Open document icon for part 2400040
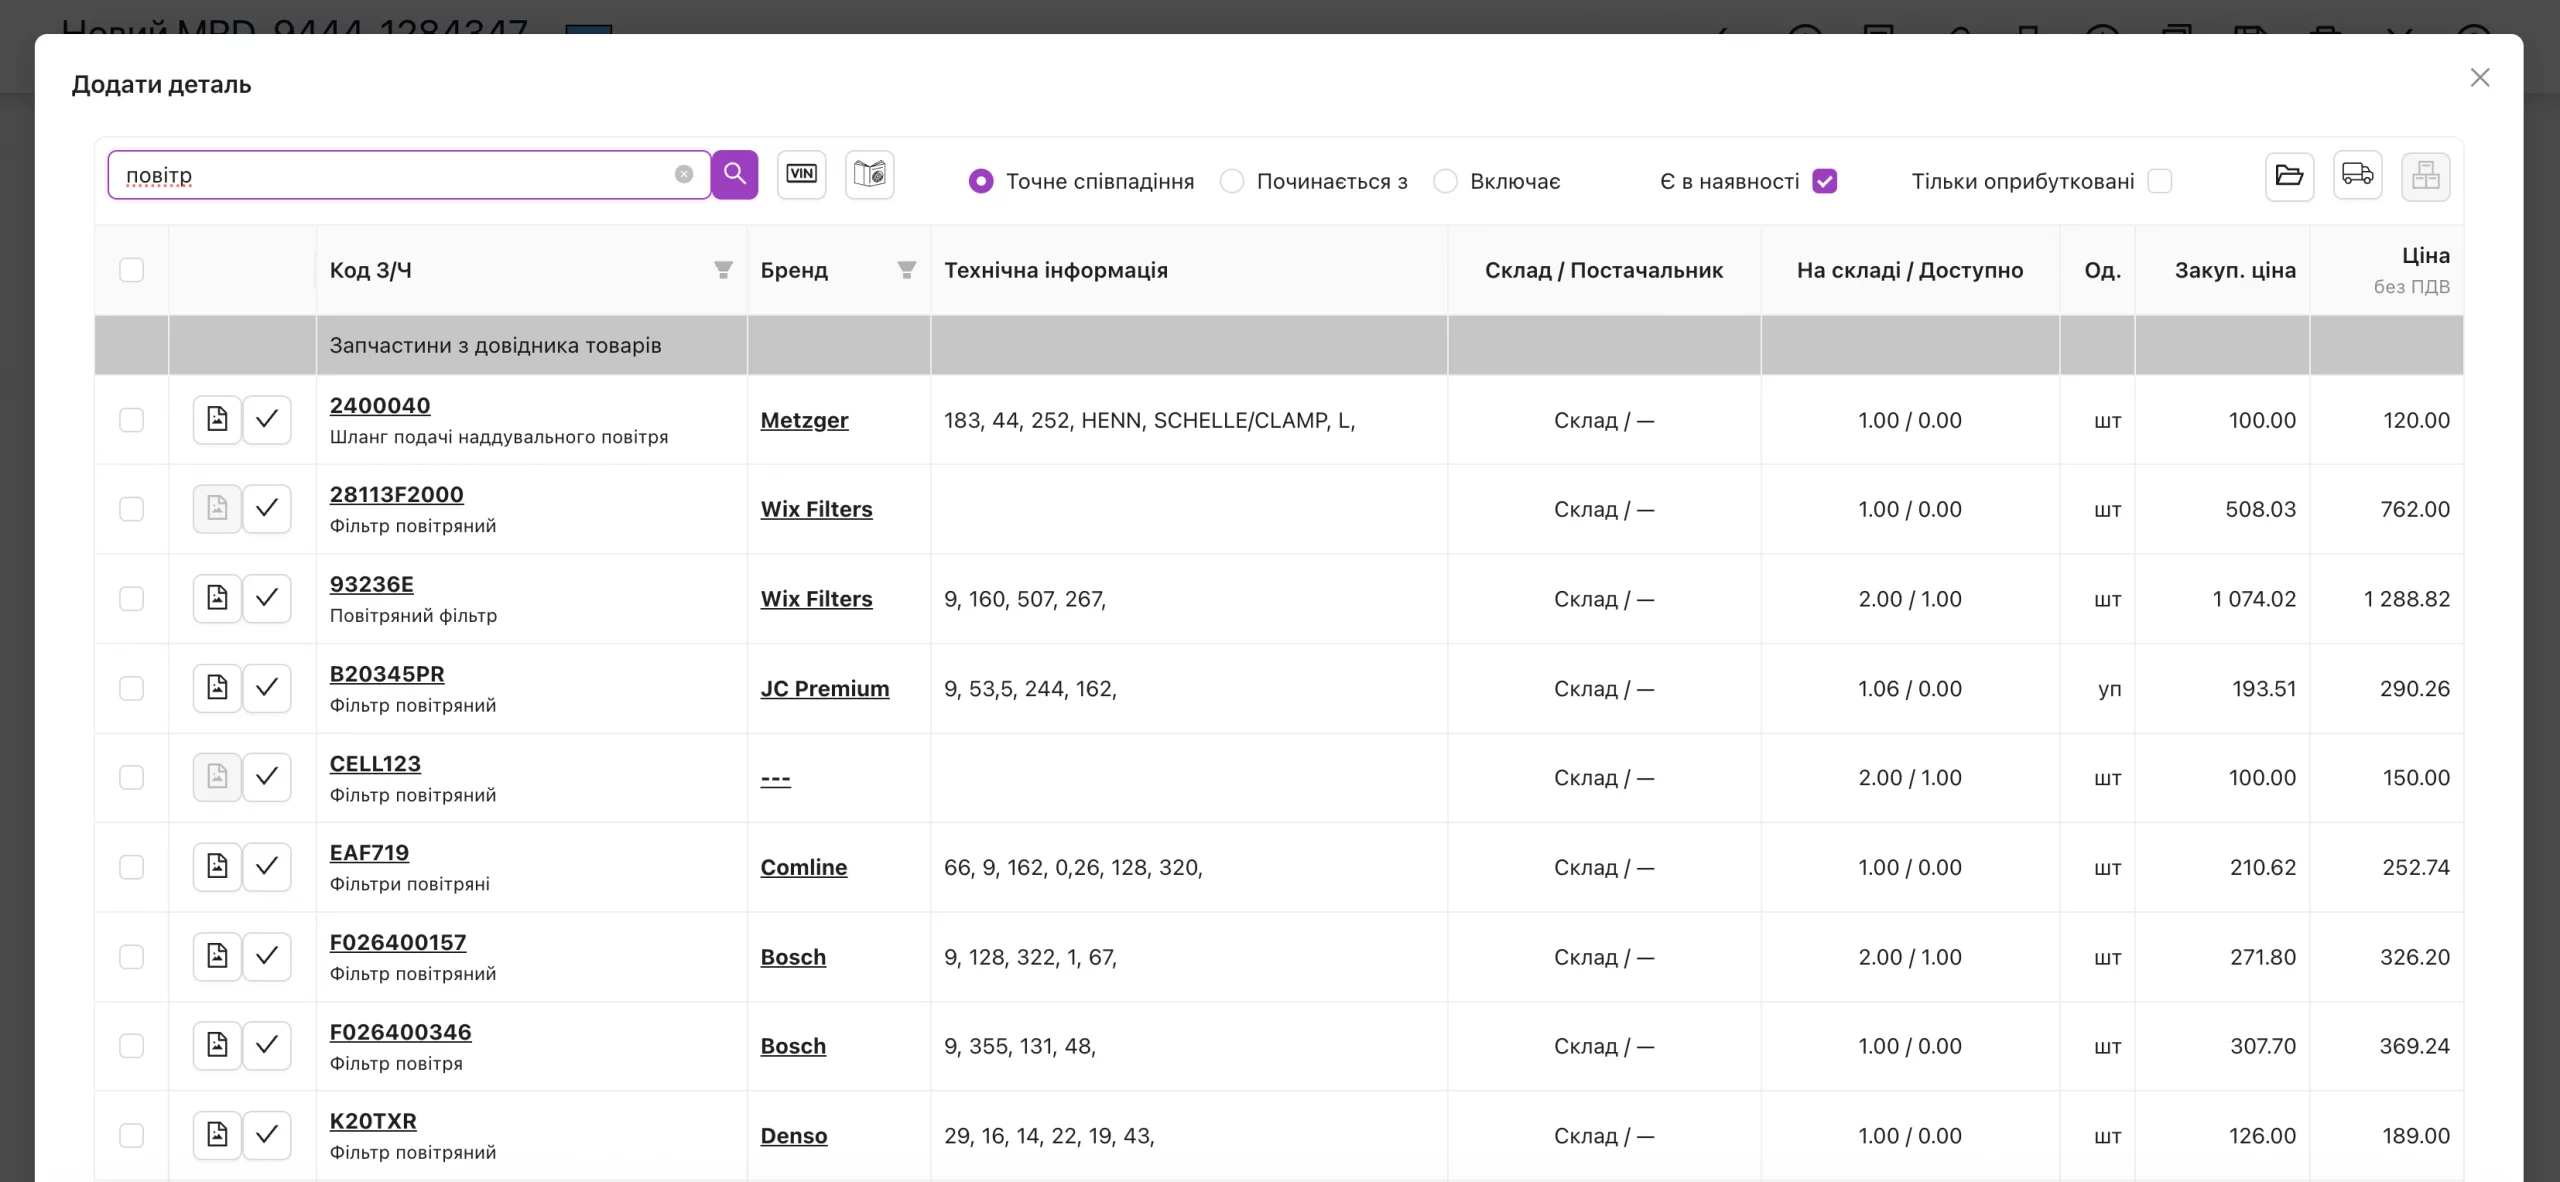Image resolution: width=2560 pixels, height=1182 pixels. tap(217, 419)
